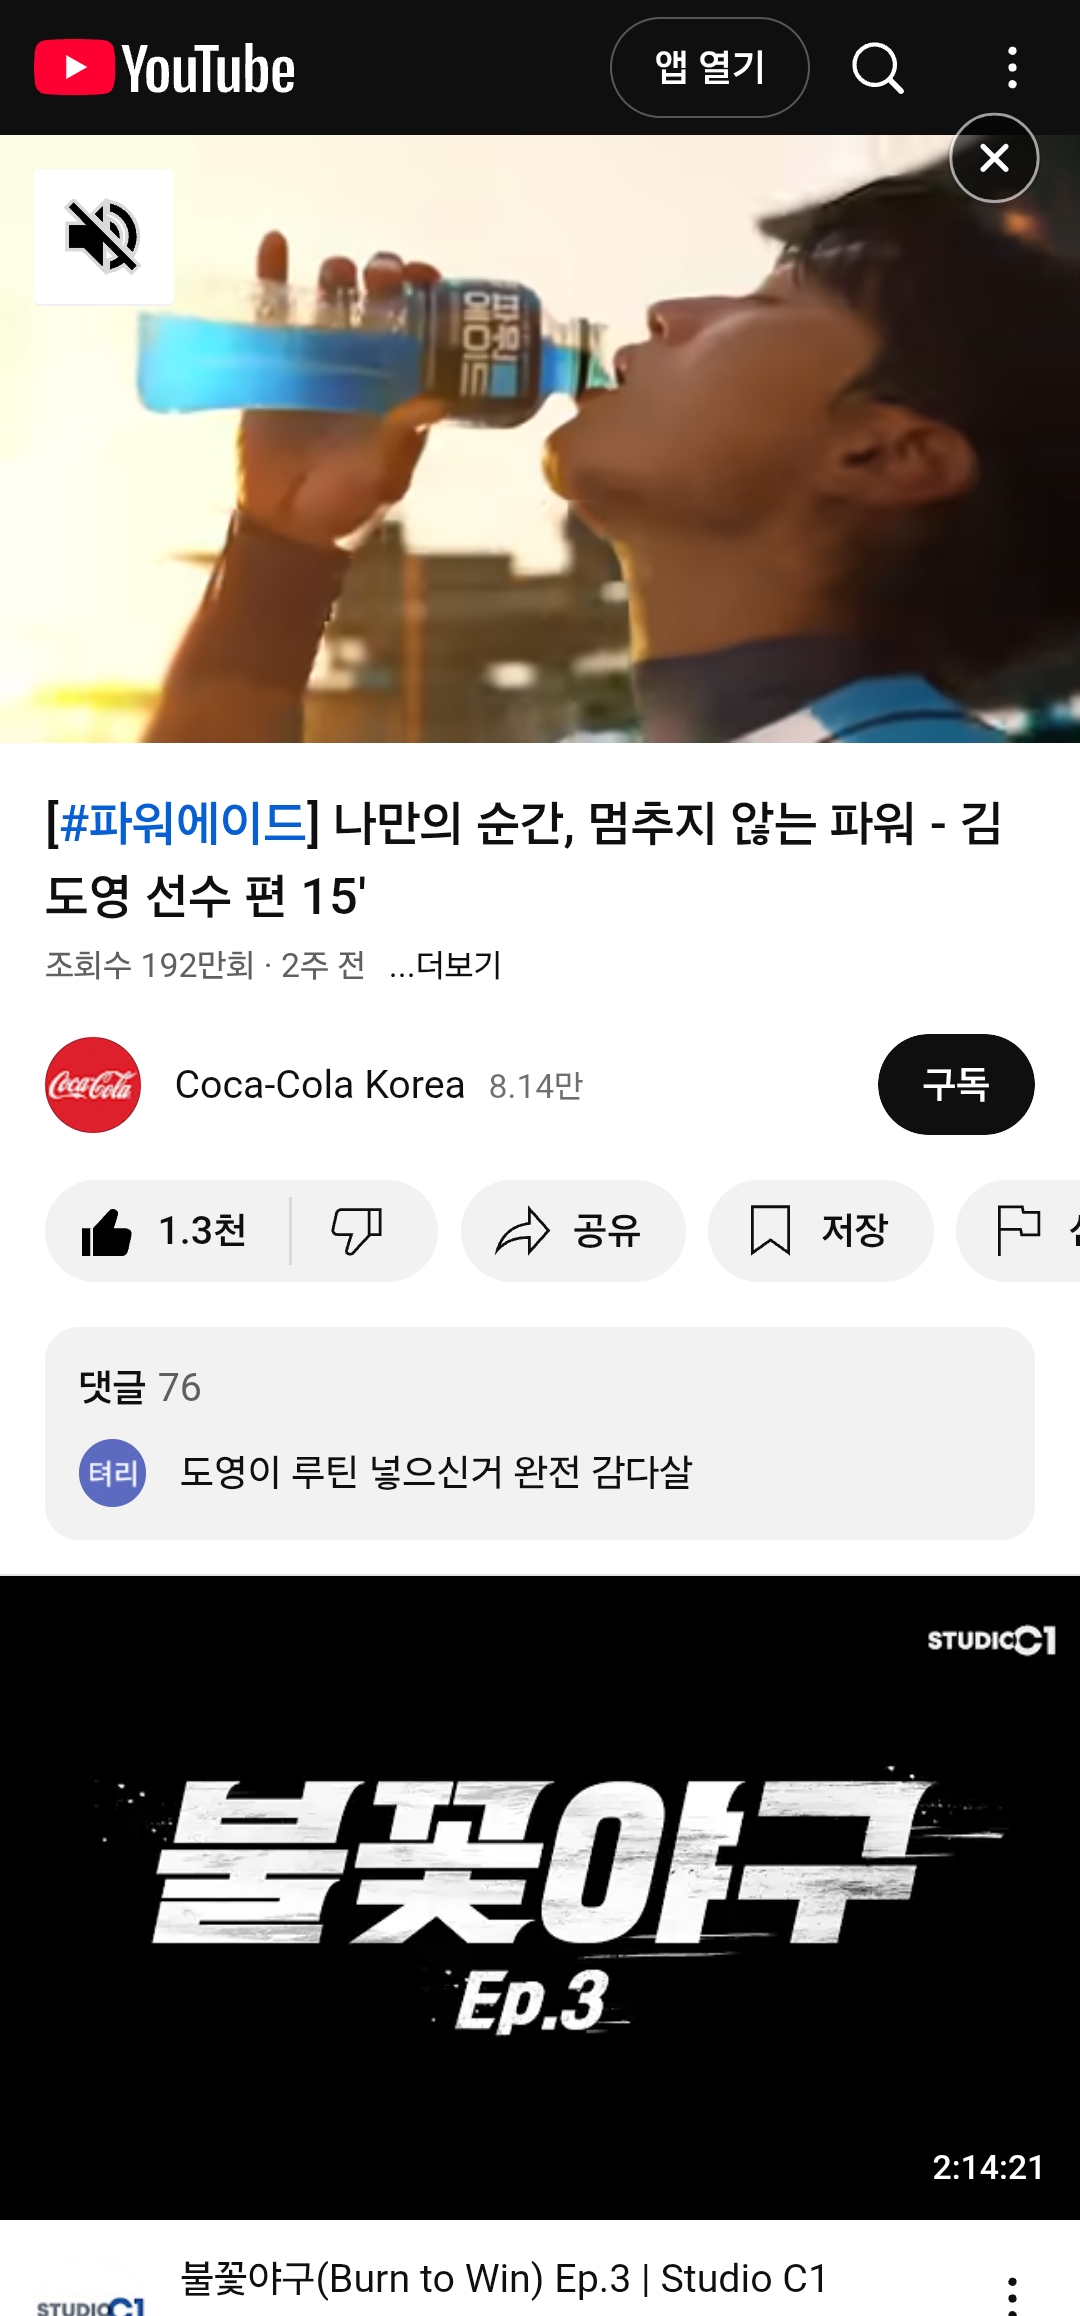Save the video with 저장 bookmark
Viewport: 1080px width, 2316px height.
(x=821, y=1231)
